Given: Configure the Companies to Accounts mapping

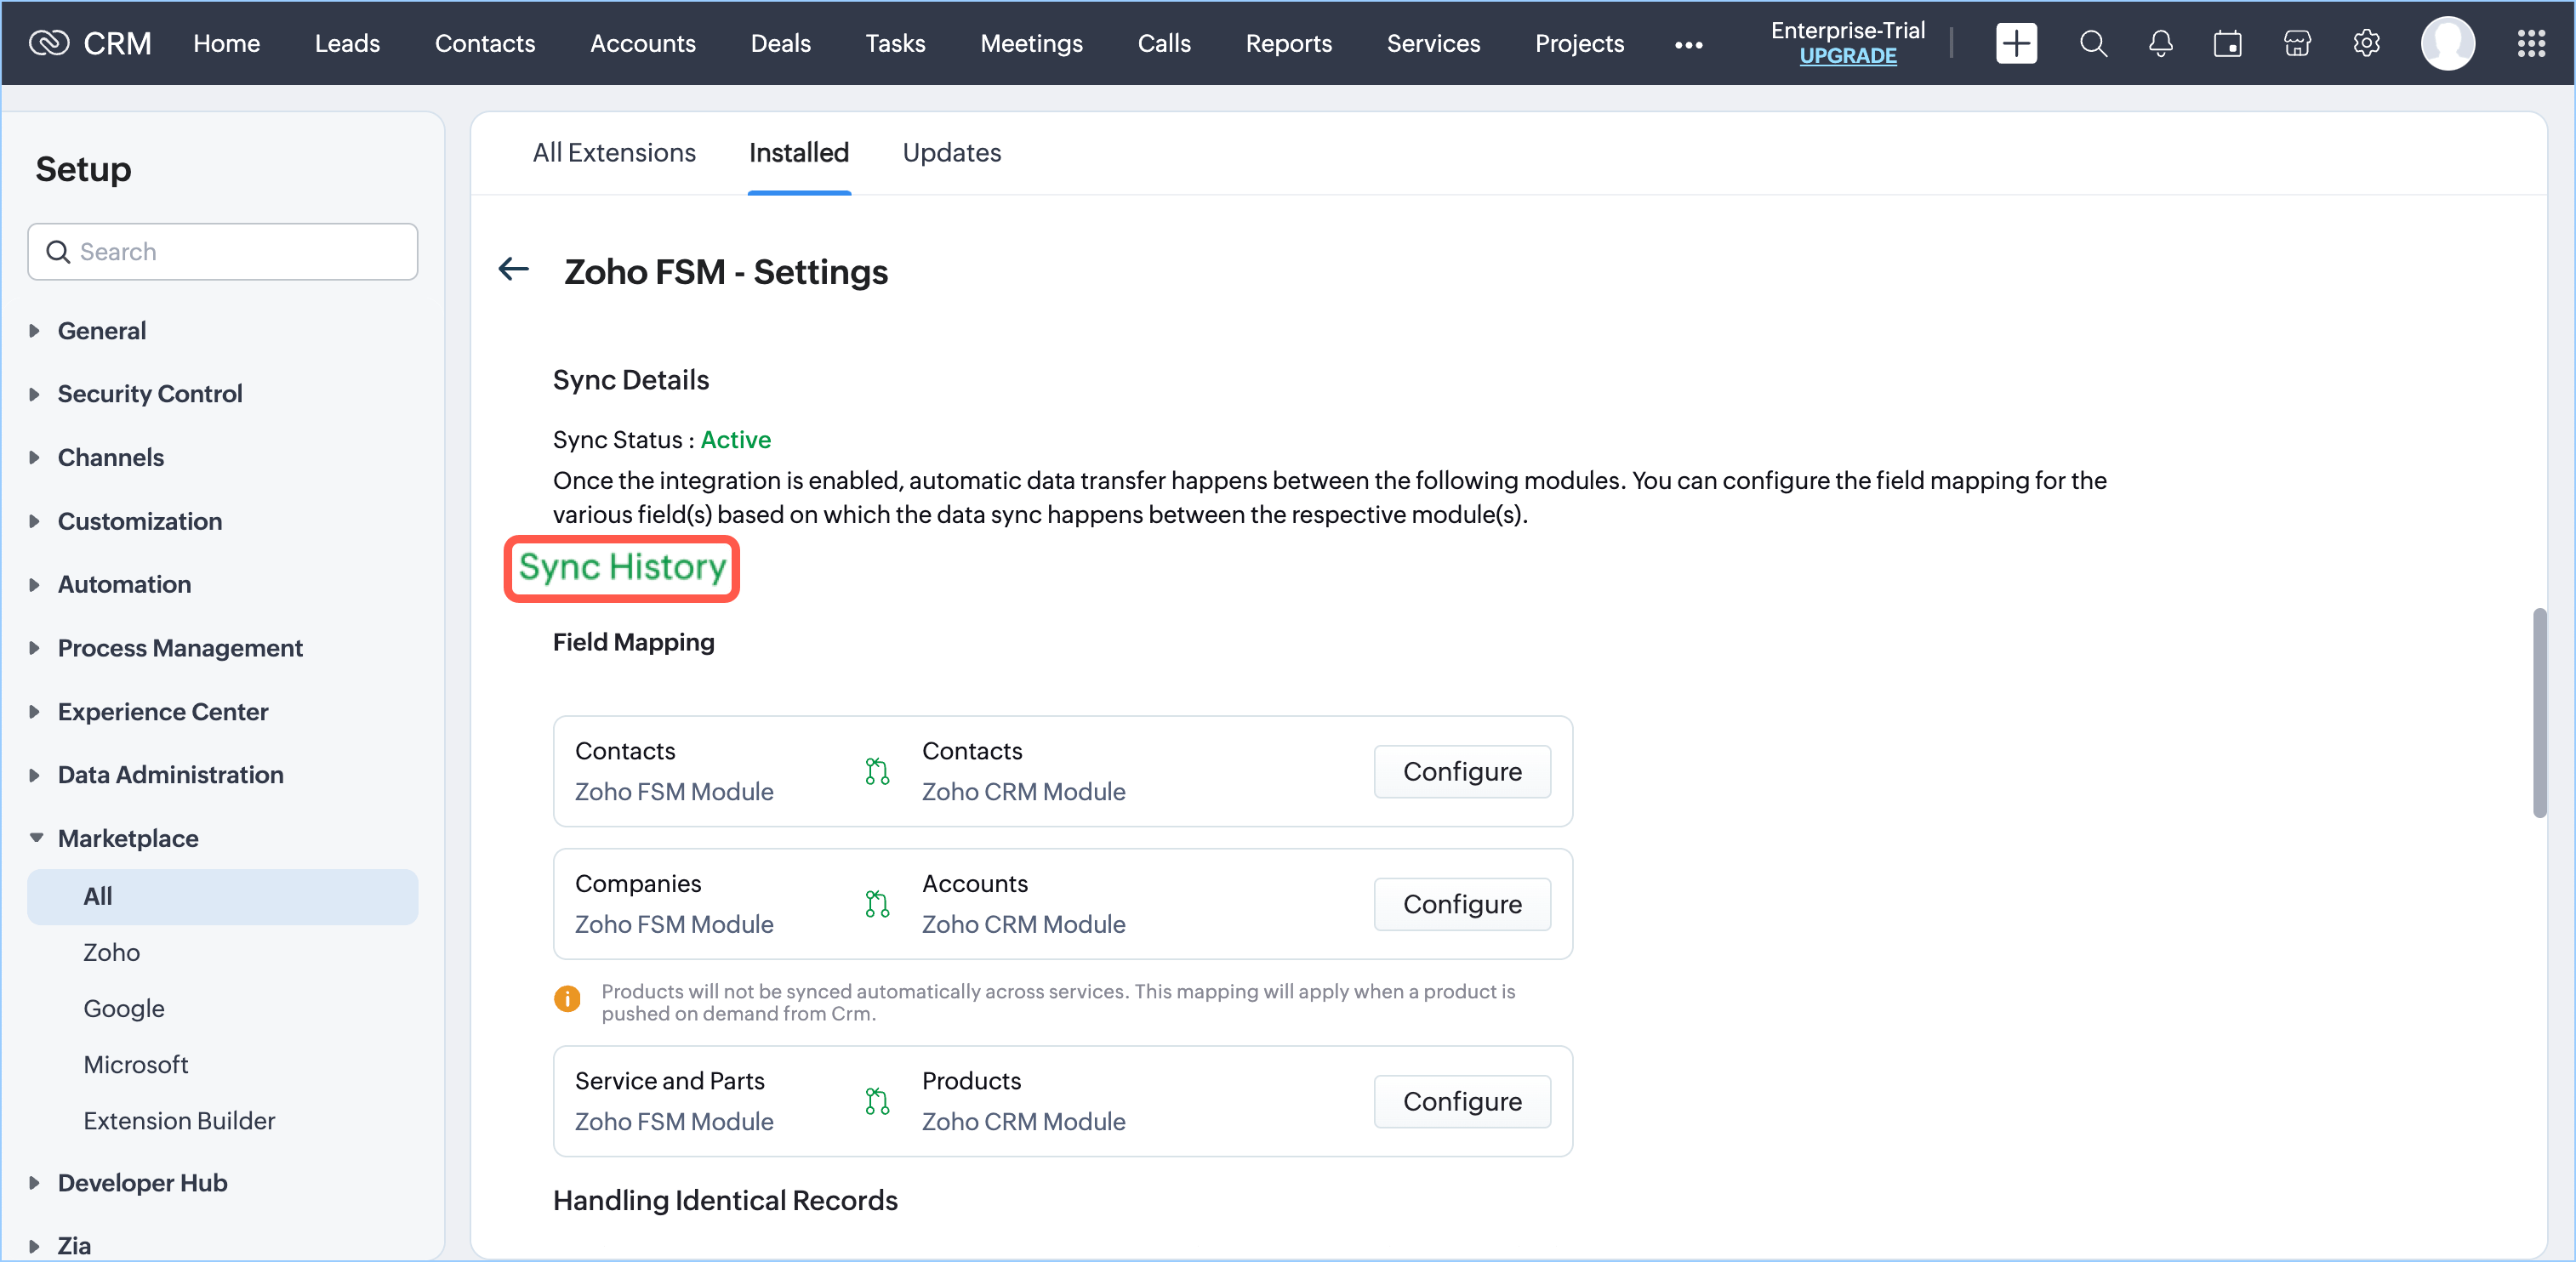Looking at the screenshot, I should pyautogui.click(x=1461, y=904).
